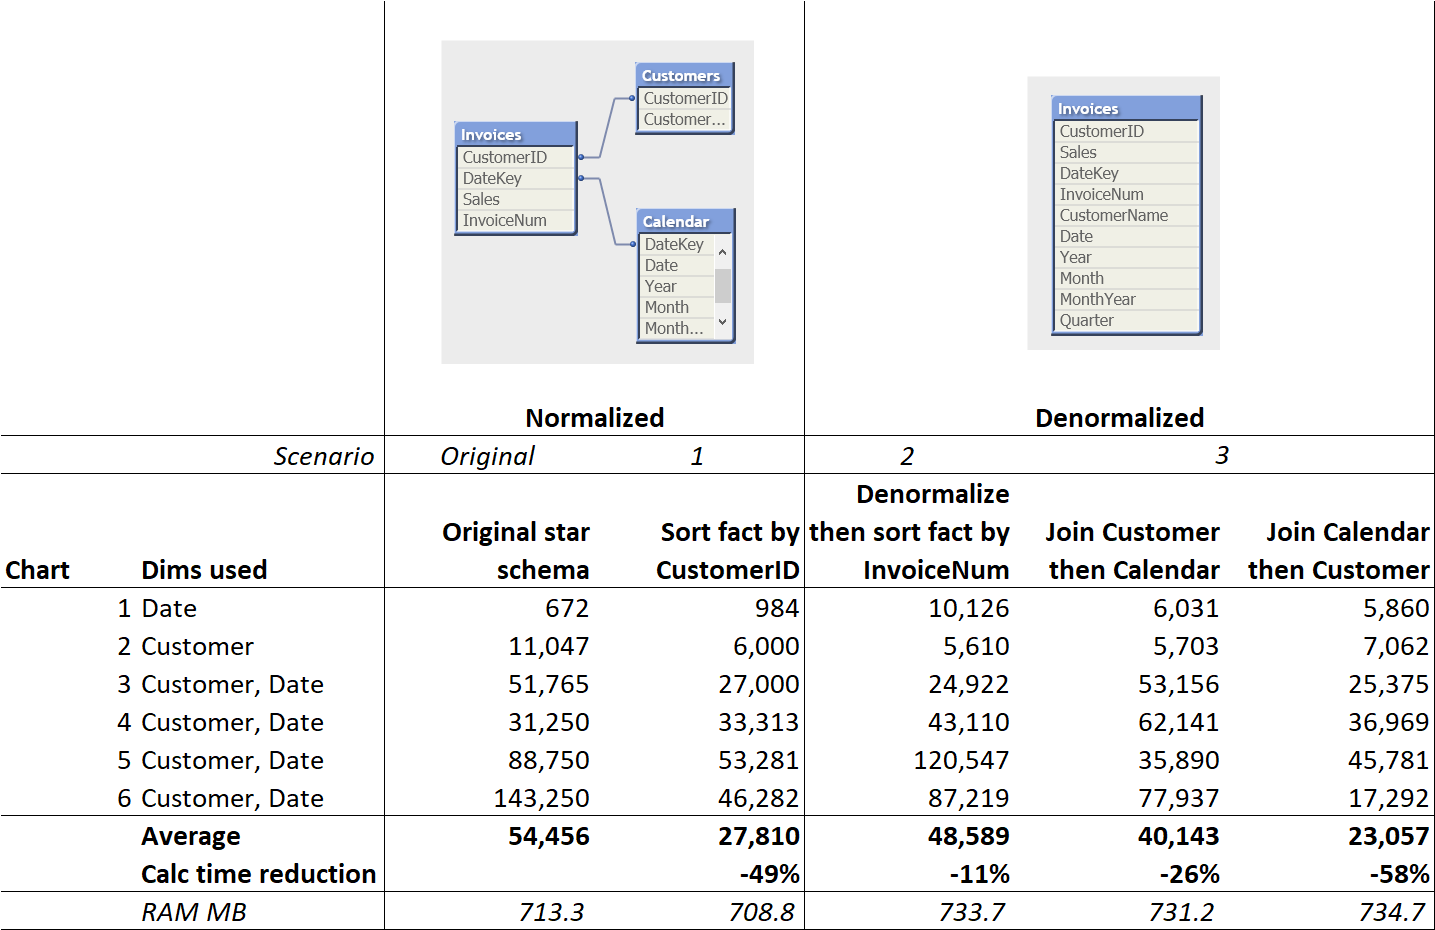Click the Calendar table scroll up arrow

pos(722,252)
